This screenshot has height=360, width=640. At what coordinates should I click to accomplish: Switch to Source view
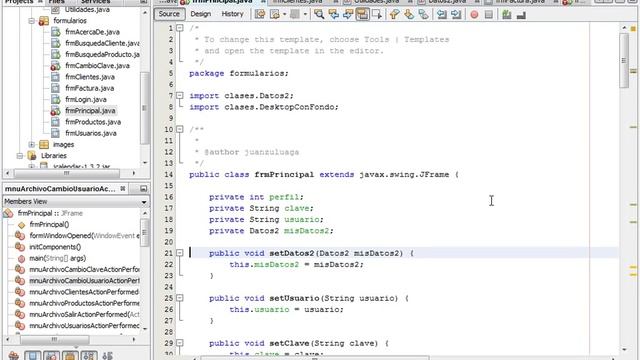pyautogui.click(x=169, y=14)
